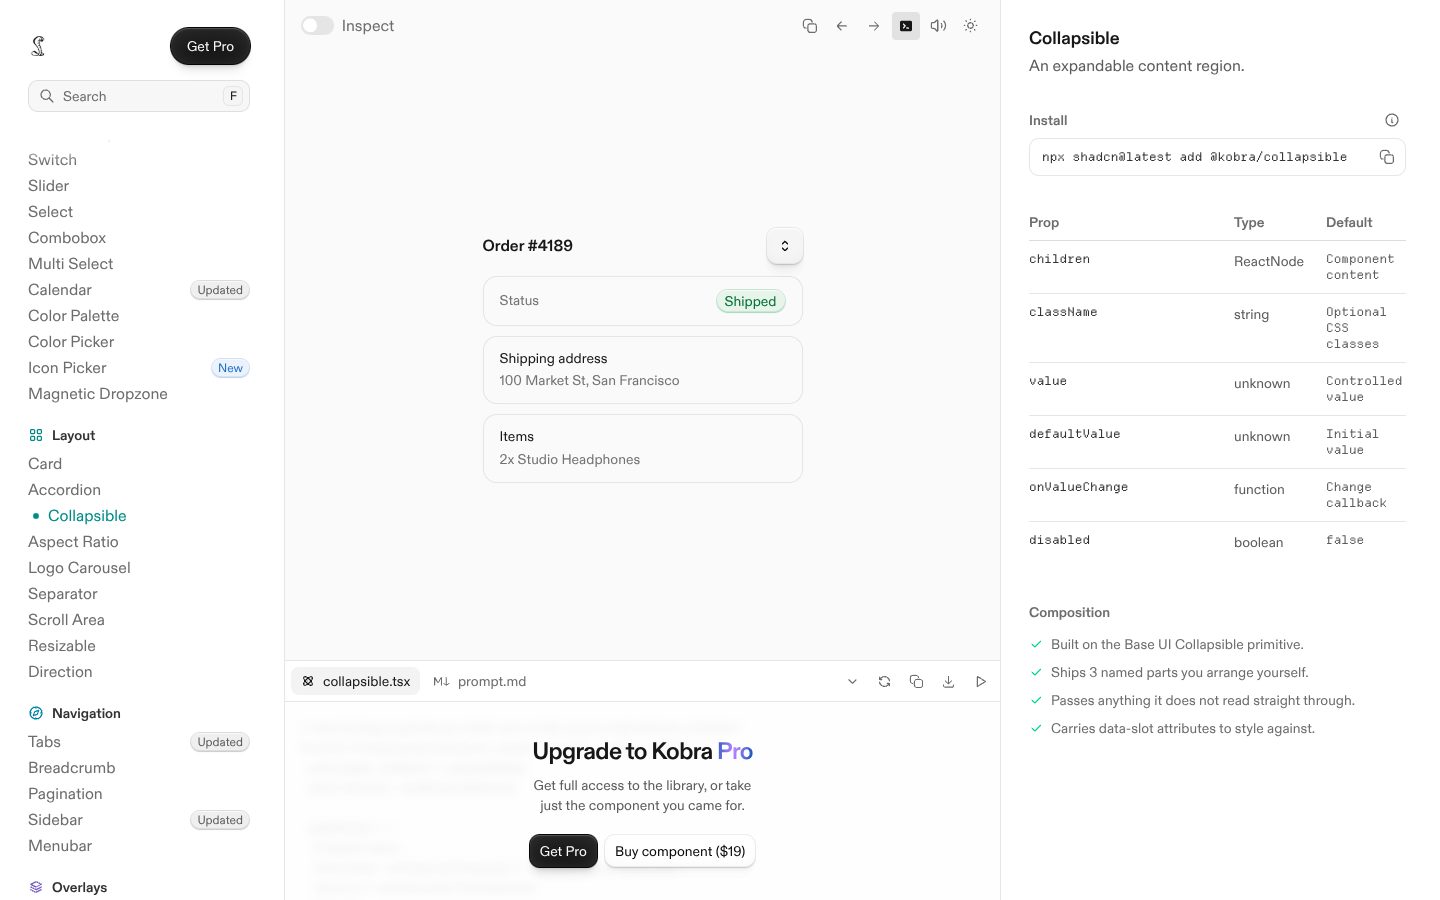The image size is (1440, 900).
Task: Toggle sound with the speaker icon
Action: point(938,26)
